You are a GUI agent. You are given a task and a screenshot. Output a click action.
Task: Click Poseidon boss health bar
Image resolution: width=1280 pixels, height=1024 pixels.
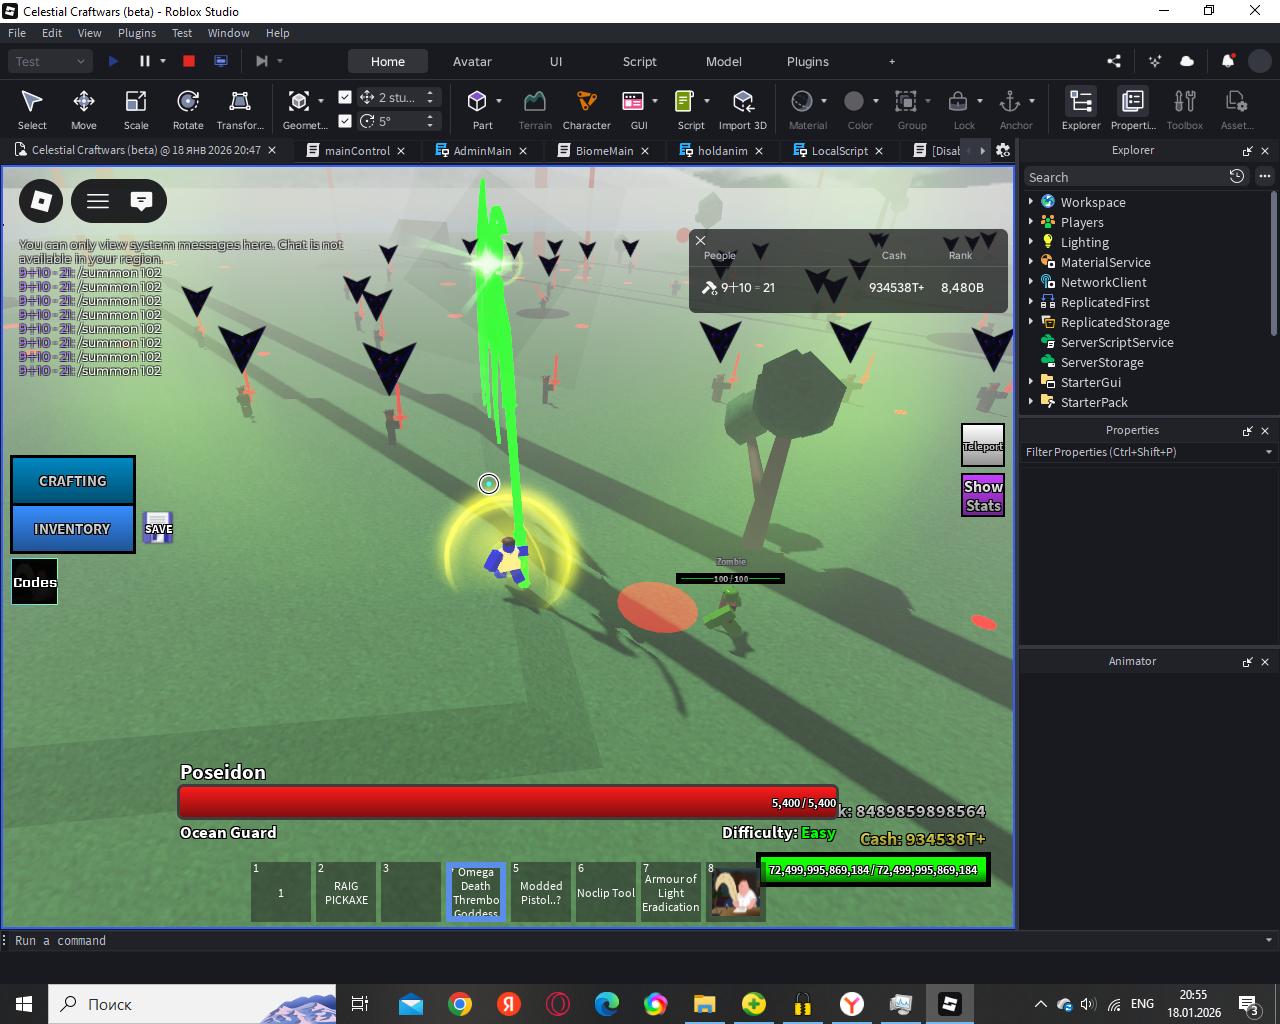tap(508, 803)
